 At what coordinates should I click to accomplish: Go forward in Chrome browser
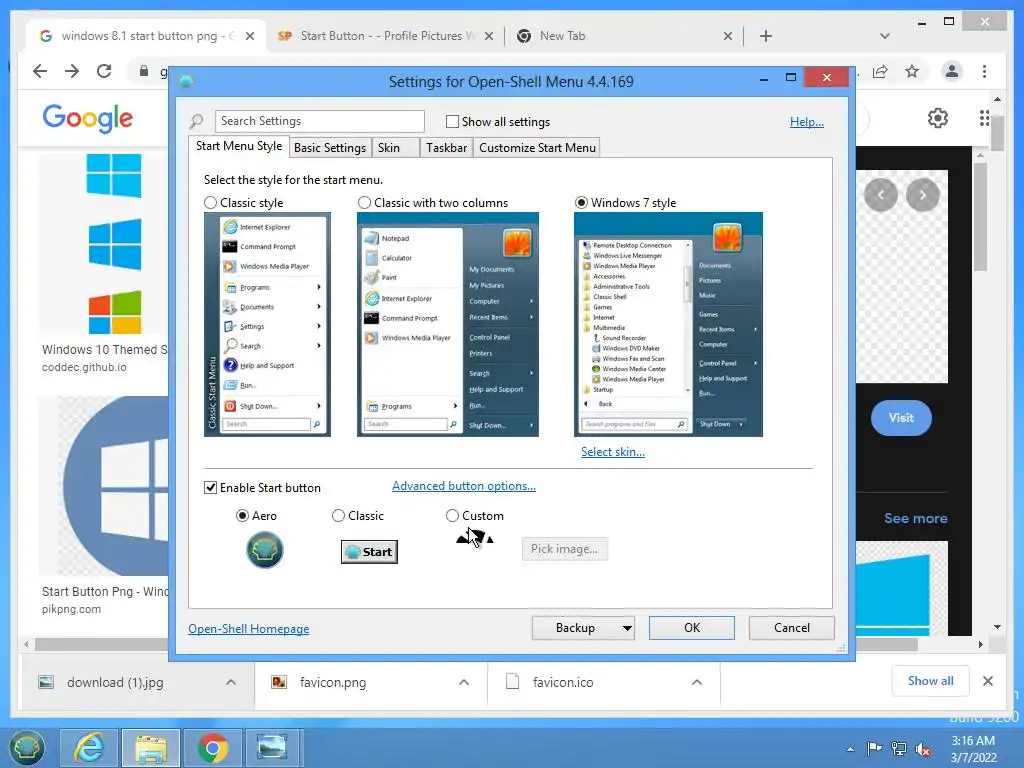tap(72, 71)
